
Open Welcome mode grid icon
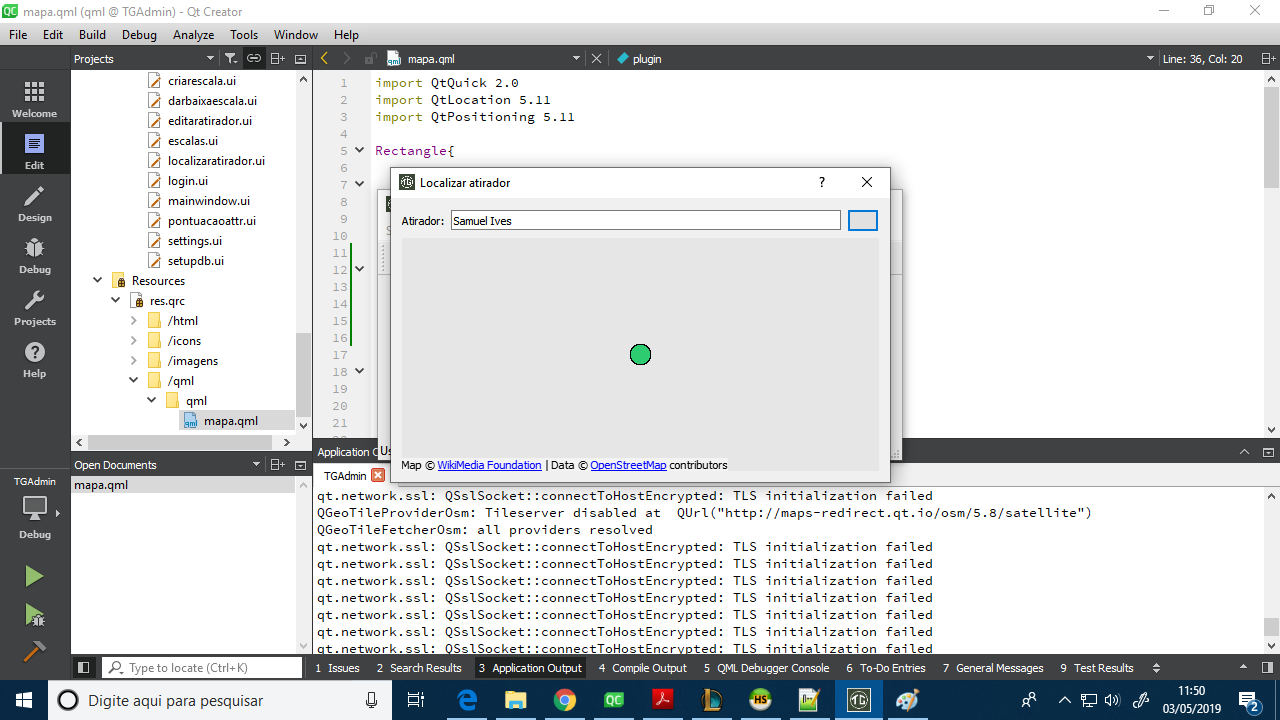point(34,99)
